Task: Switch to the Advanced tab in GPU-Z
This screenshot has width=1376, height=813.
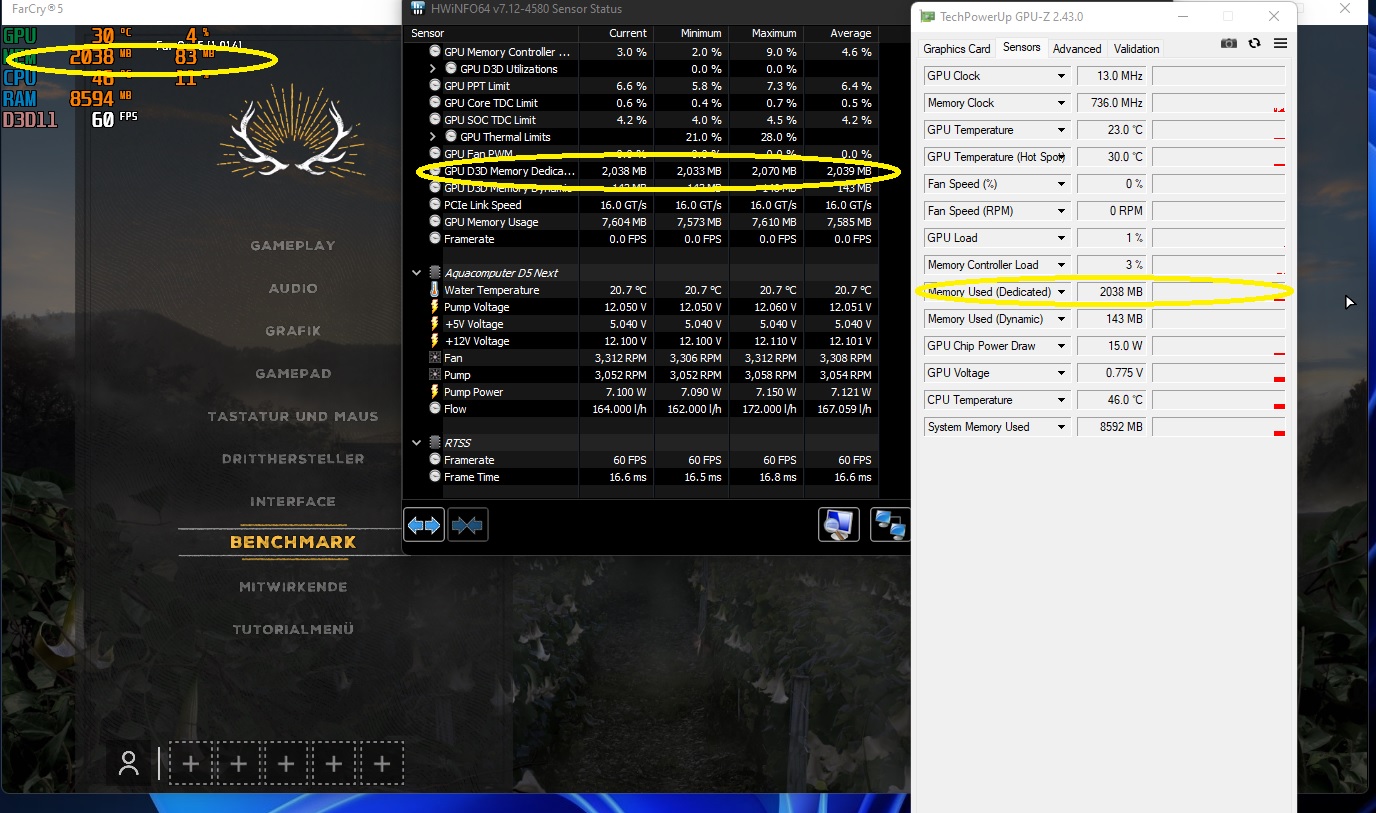Action: point(1077,48)
